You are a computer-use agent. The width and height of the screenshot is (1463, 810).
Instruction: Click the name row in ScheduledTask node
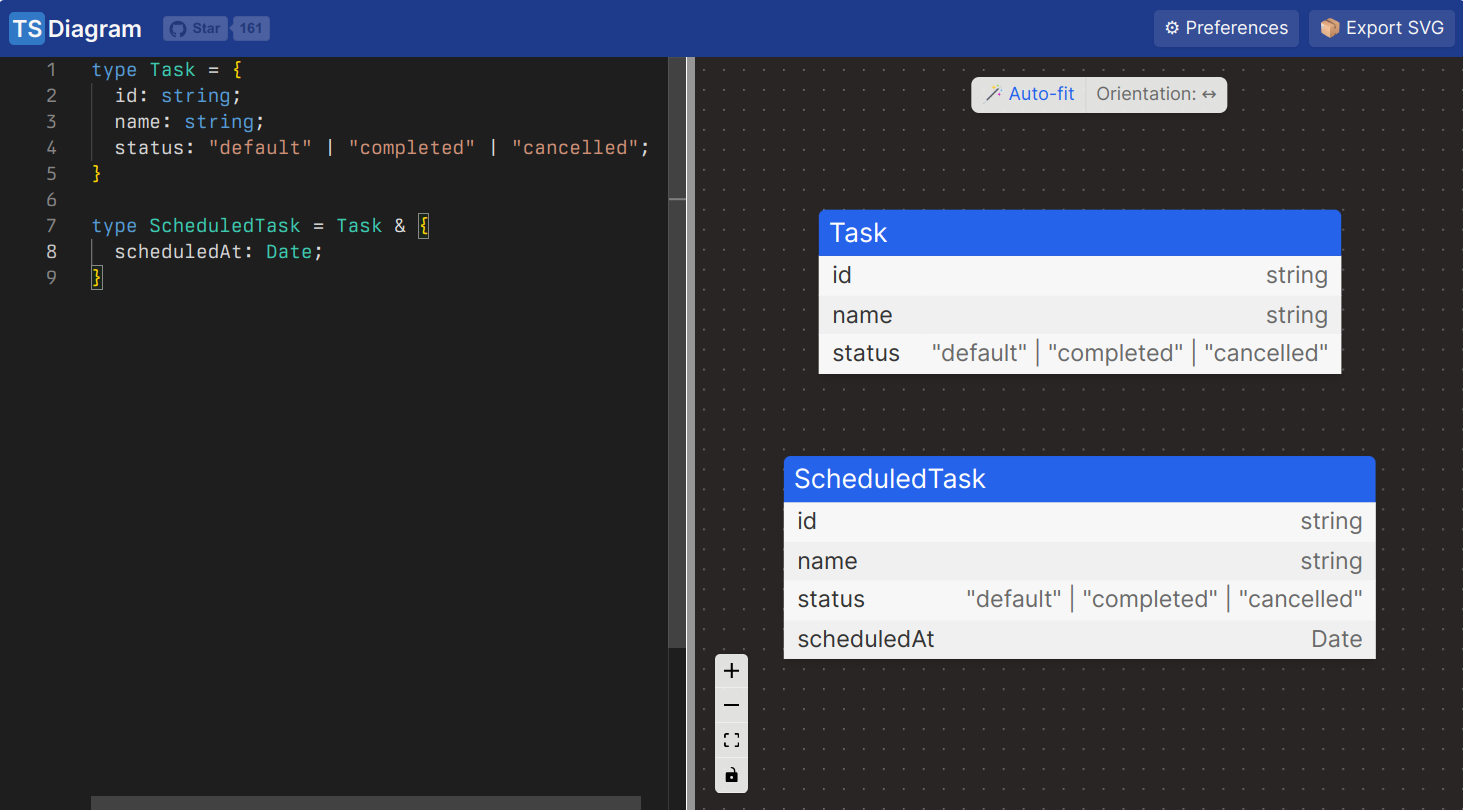[x=1080, y=561]
